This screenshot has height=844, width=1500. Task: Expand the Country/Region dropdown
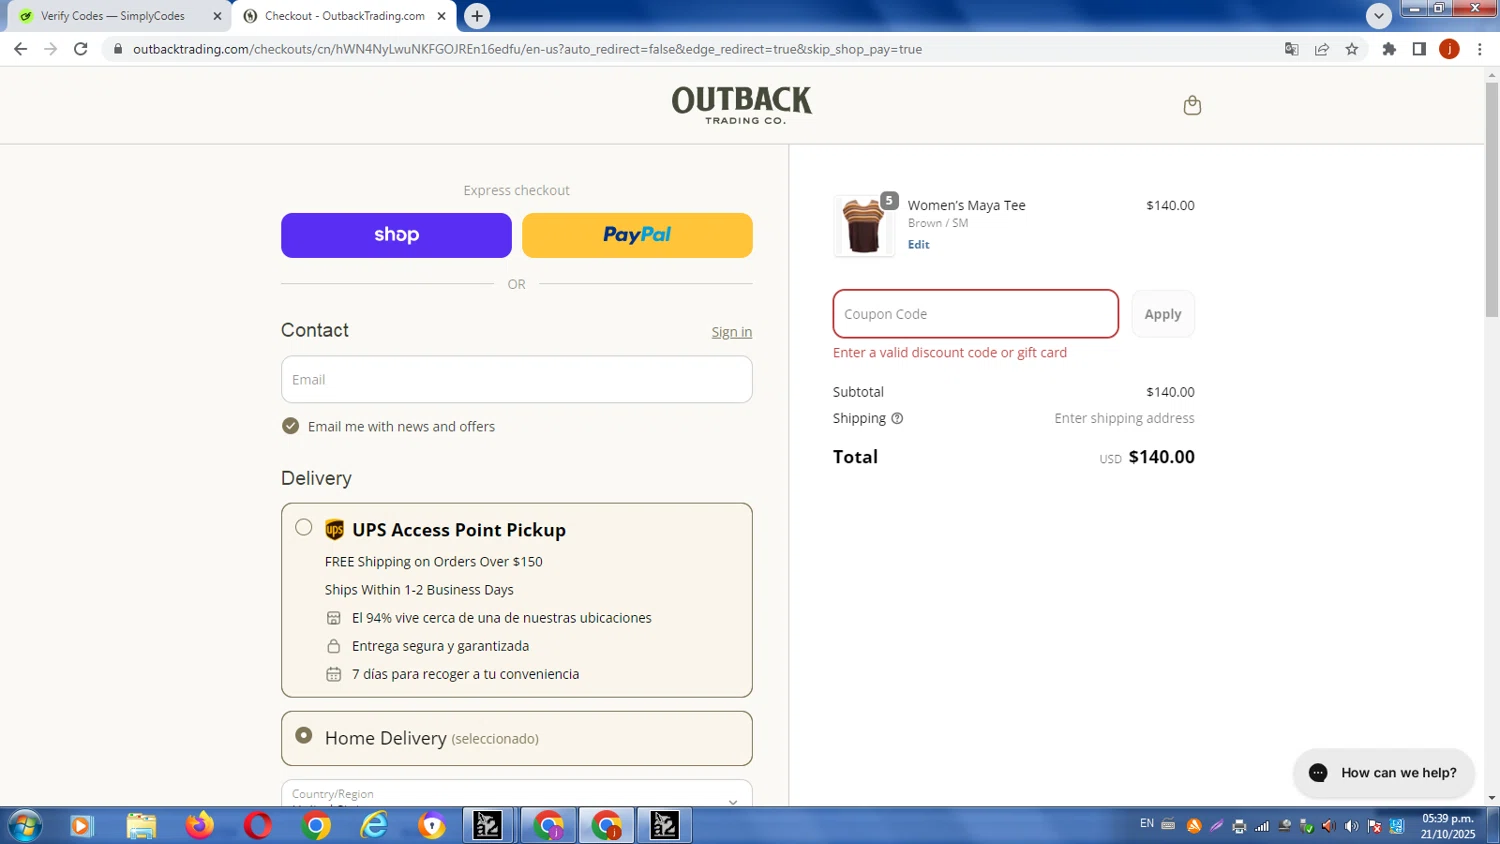point(516,794)
